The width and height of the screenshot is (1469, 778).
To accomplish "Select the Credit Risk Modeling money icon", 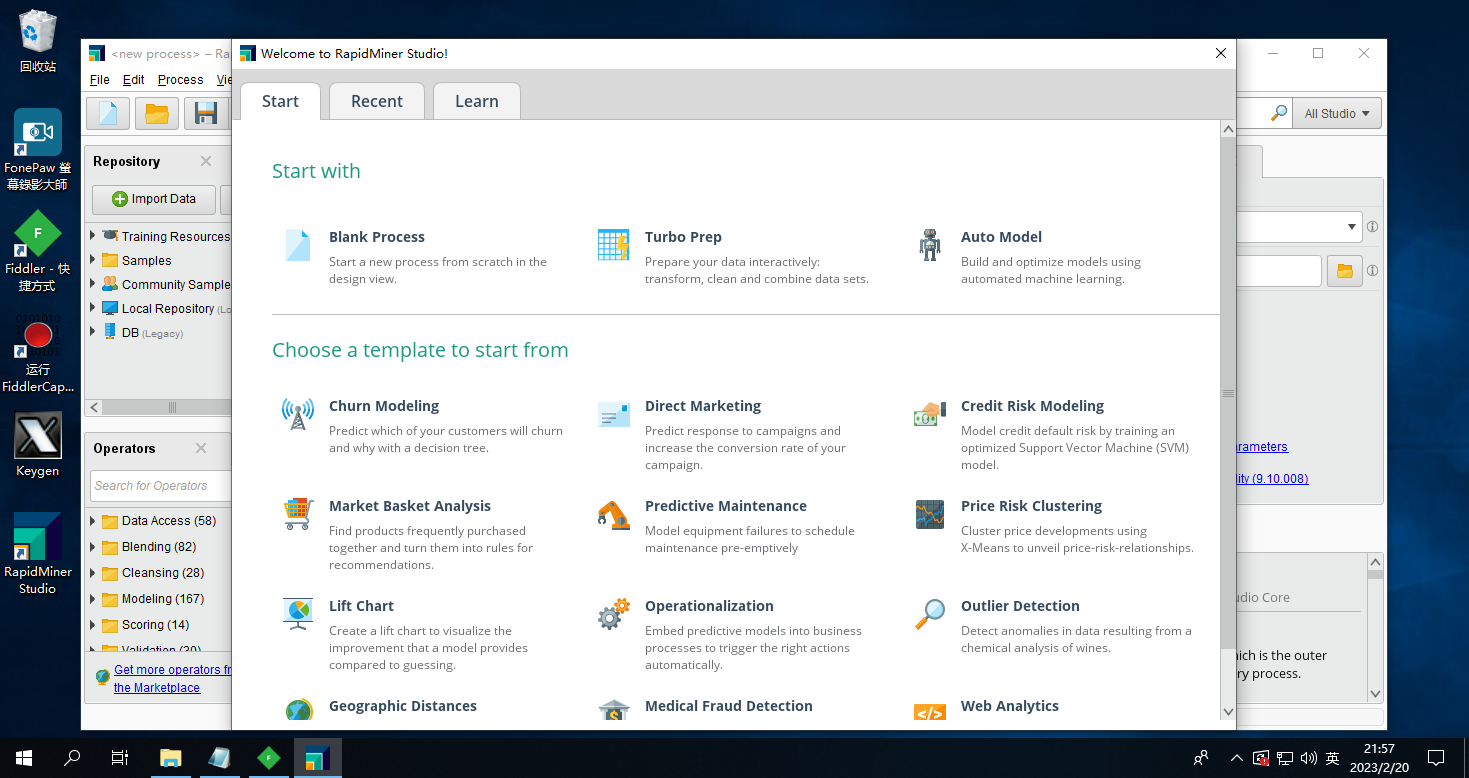I will (930, 414).
